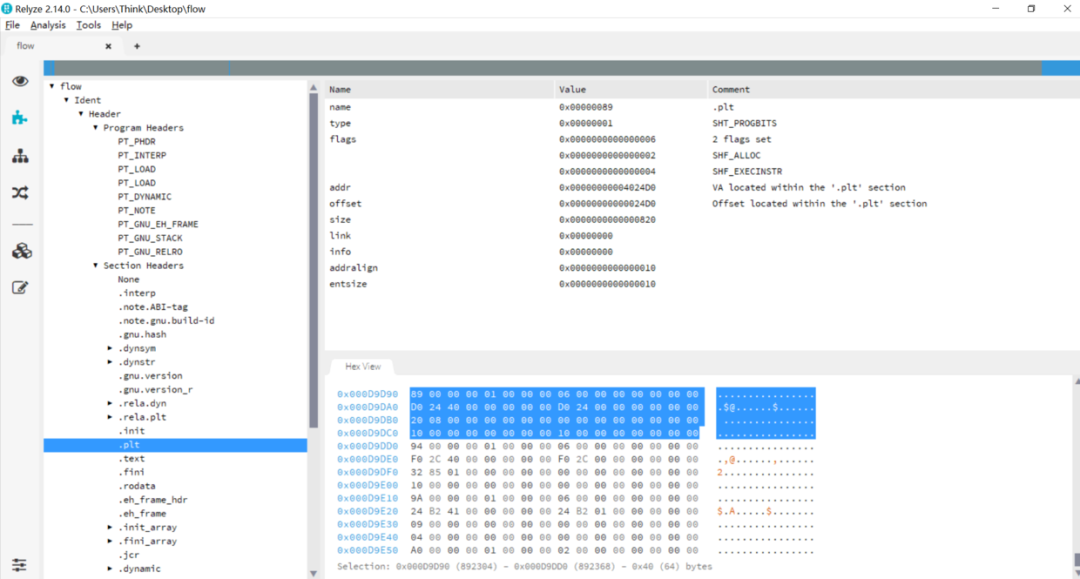
Task: Select the puzzle-piece structure icon
Action: click(x=20, y=118)
